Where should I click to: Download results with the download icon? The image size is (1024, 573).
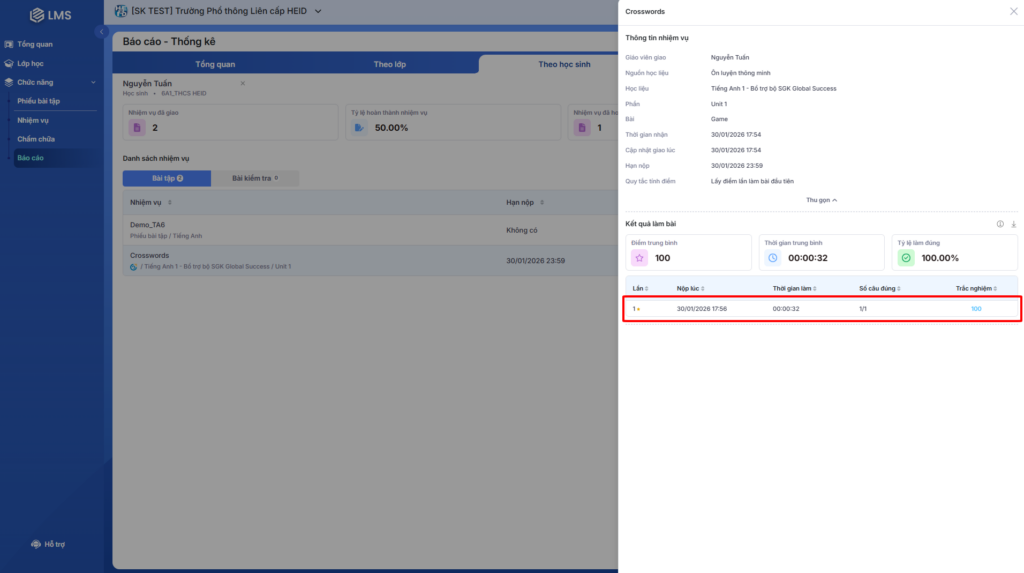tap(1013, 224)
